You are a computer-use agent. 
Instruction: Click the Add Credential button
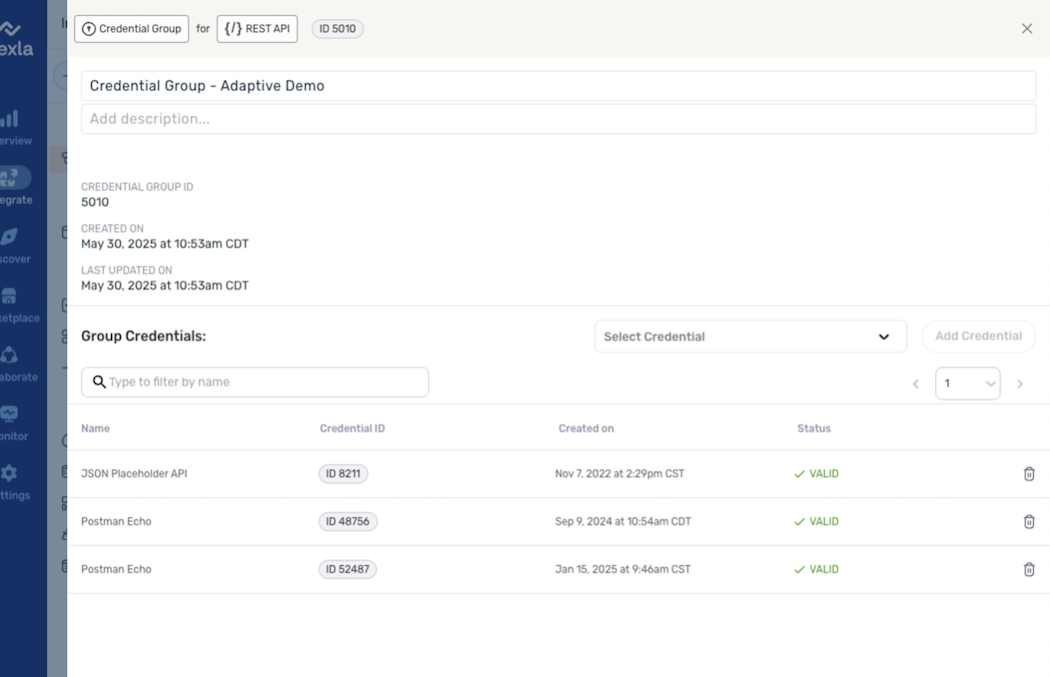(x=977, y=337)
